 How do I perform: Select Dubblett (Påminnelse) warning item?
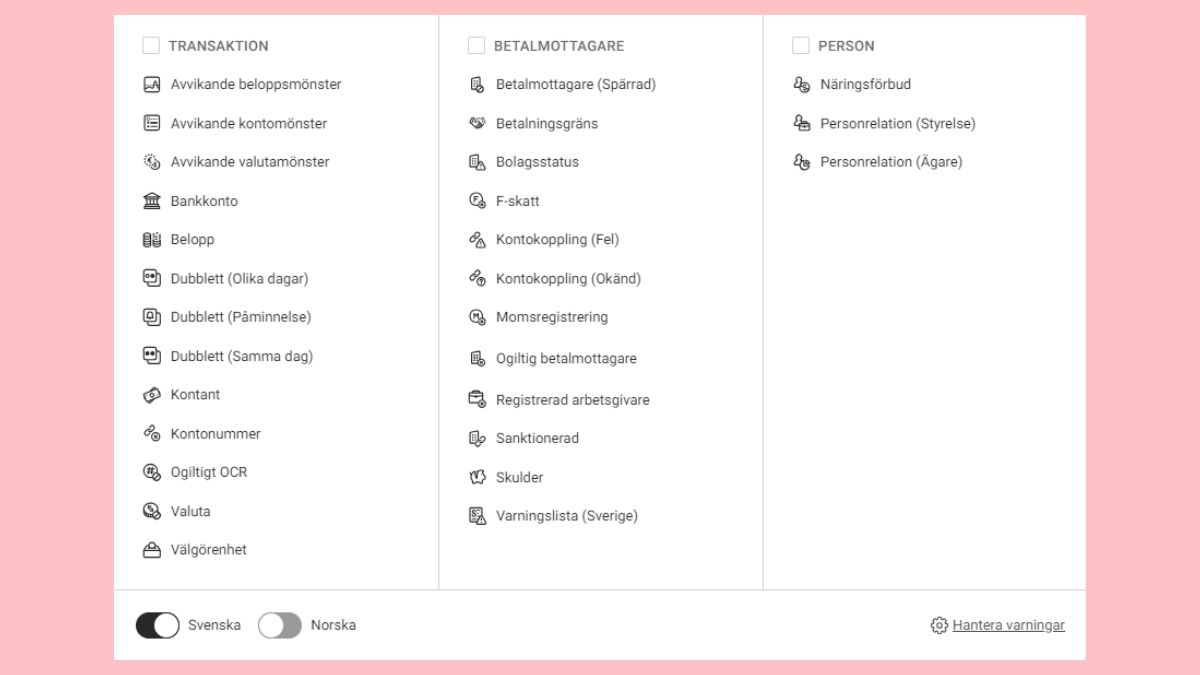coord(227,317)
